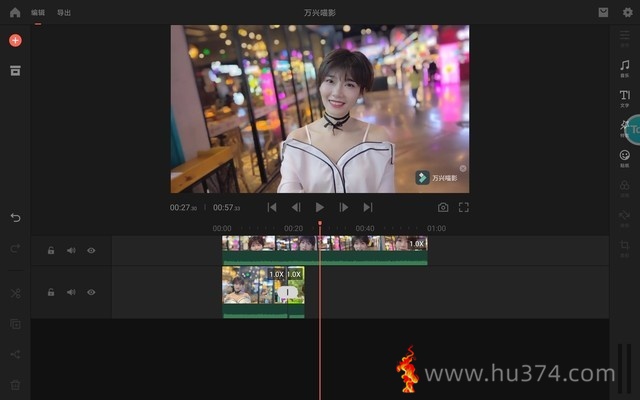Click the 万兴喵影 title text

pos(320,13)
